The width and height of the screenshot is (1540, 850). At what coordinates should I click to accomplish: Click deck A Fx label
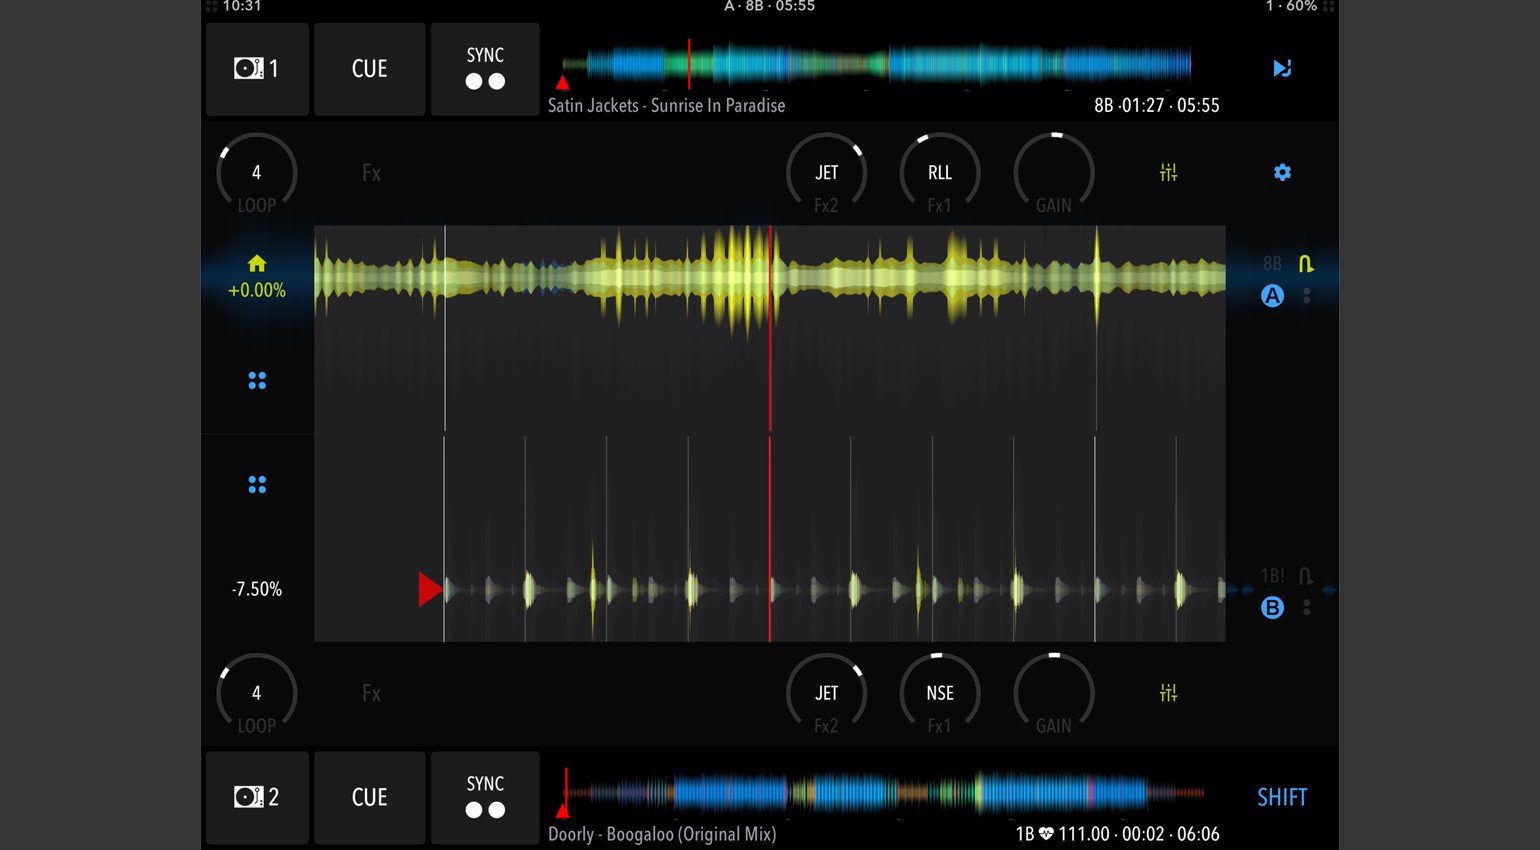point(371,173)
